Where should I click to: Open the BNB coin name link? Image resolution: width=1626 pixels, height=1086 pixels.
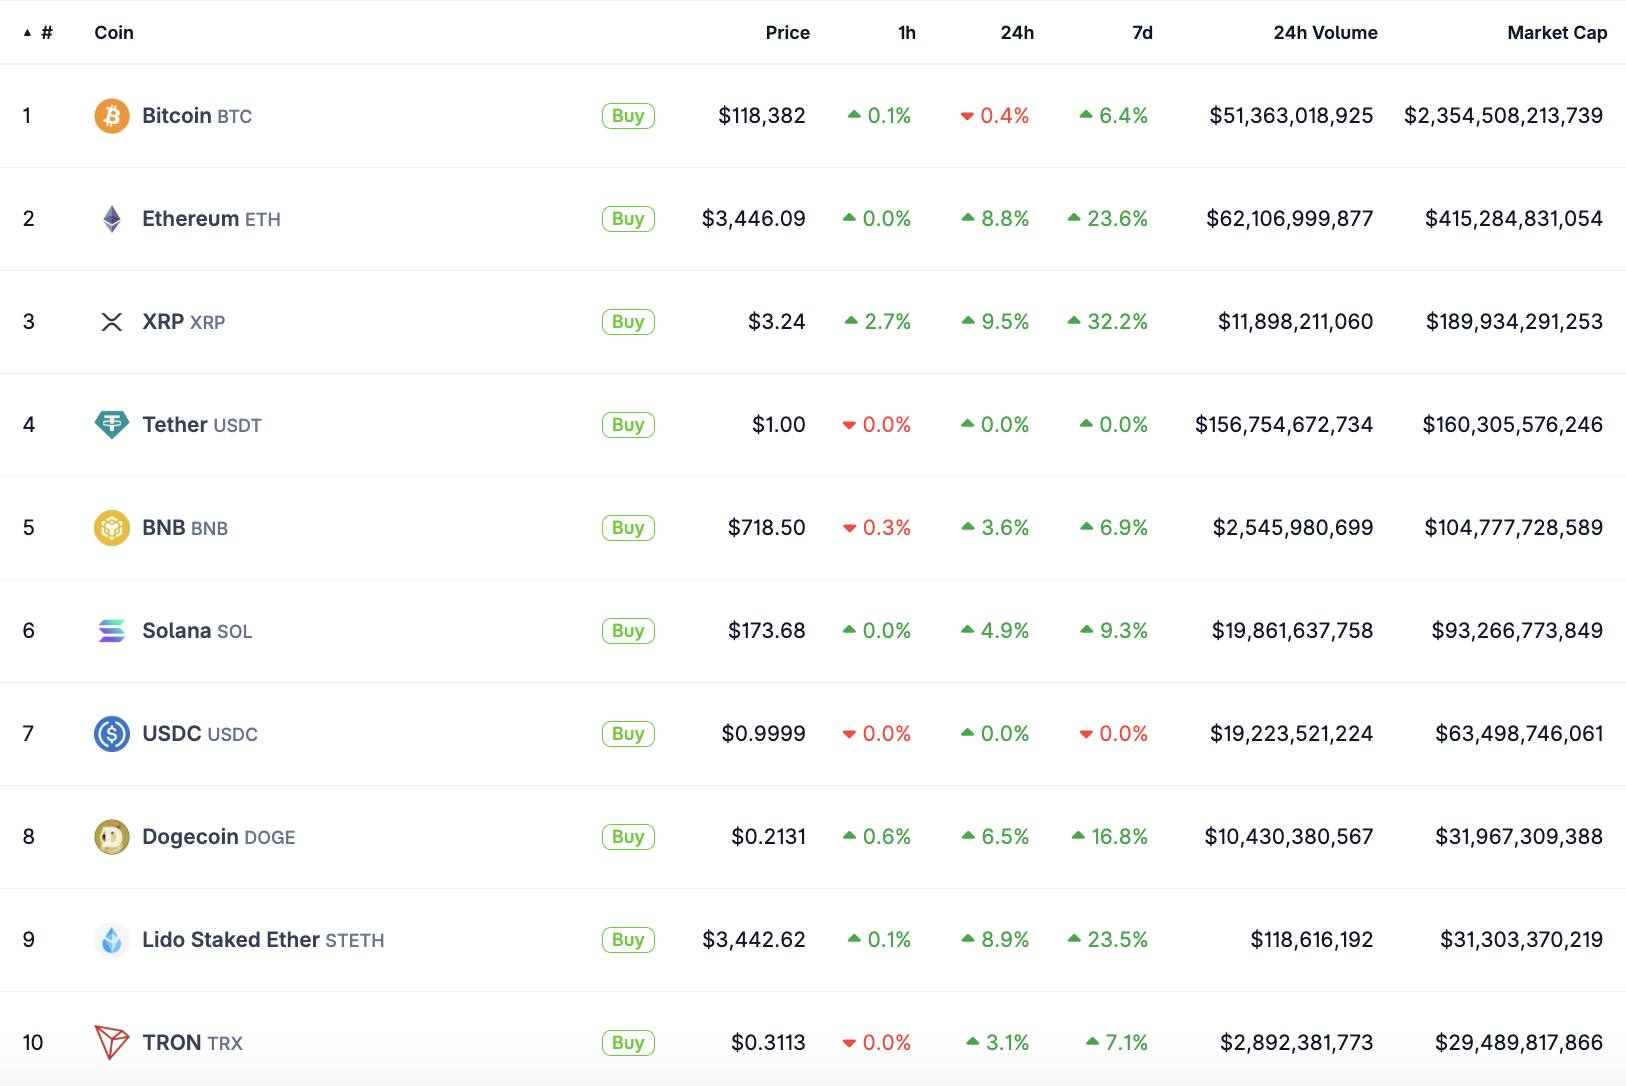click(x=185, y=528)
